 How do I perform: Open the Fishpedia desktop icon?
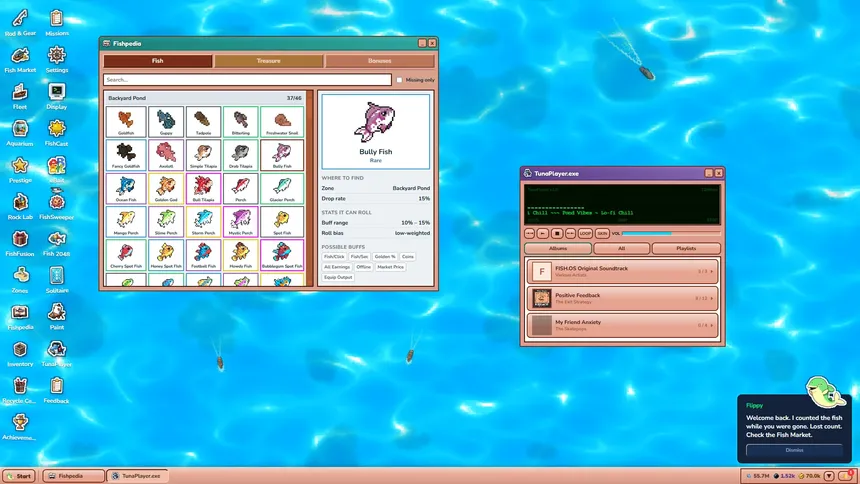tap(20, 317)
